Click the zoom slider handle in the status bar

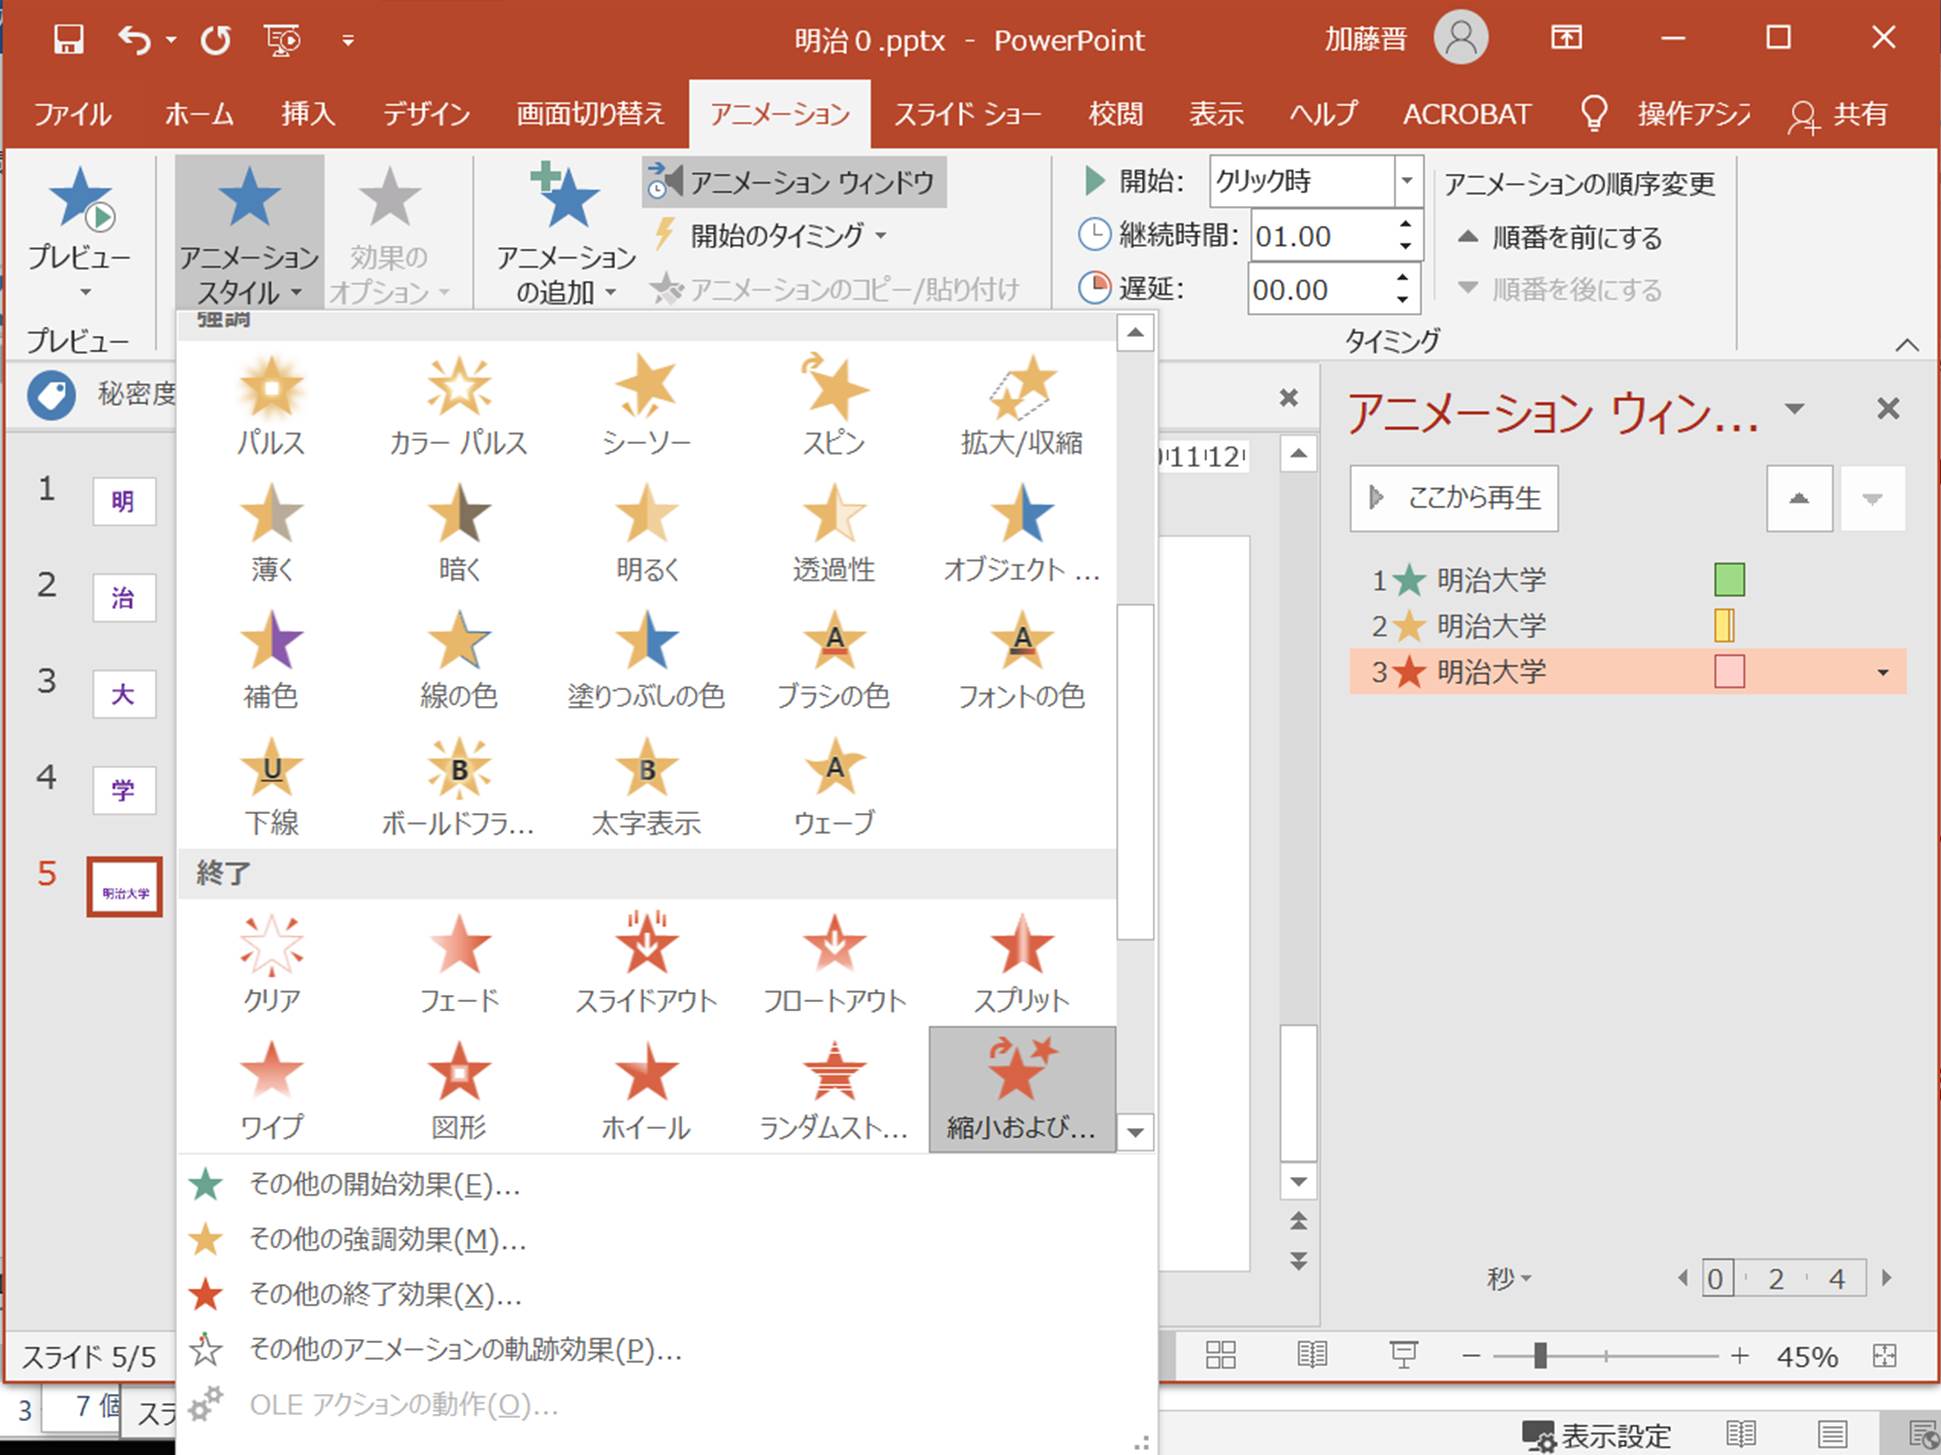[1540, 1355]
